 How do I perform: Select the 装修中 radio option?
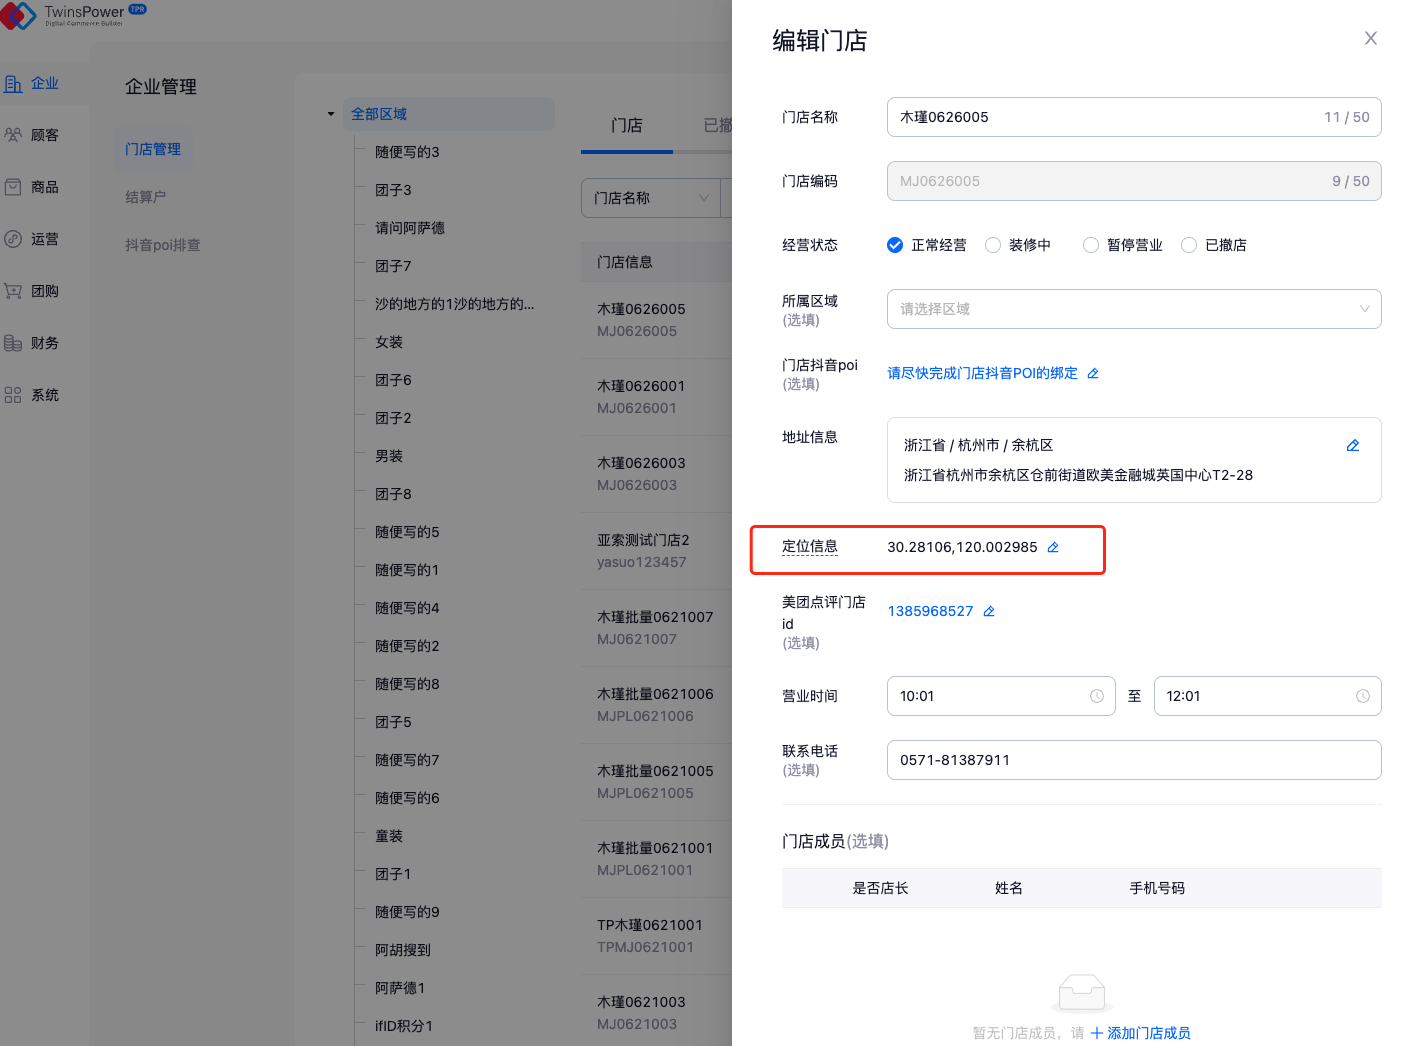coord(993,245)
